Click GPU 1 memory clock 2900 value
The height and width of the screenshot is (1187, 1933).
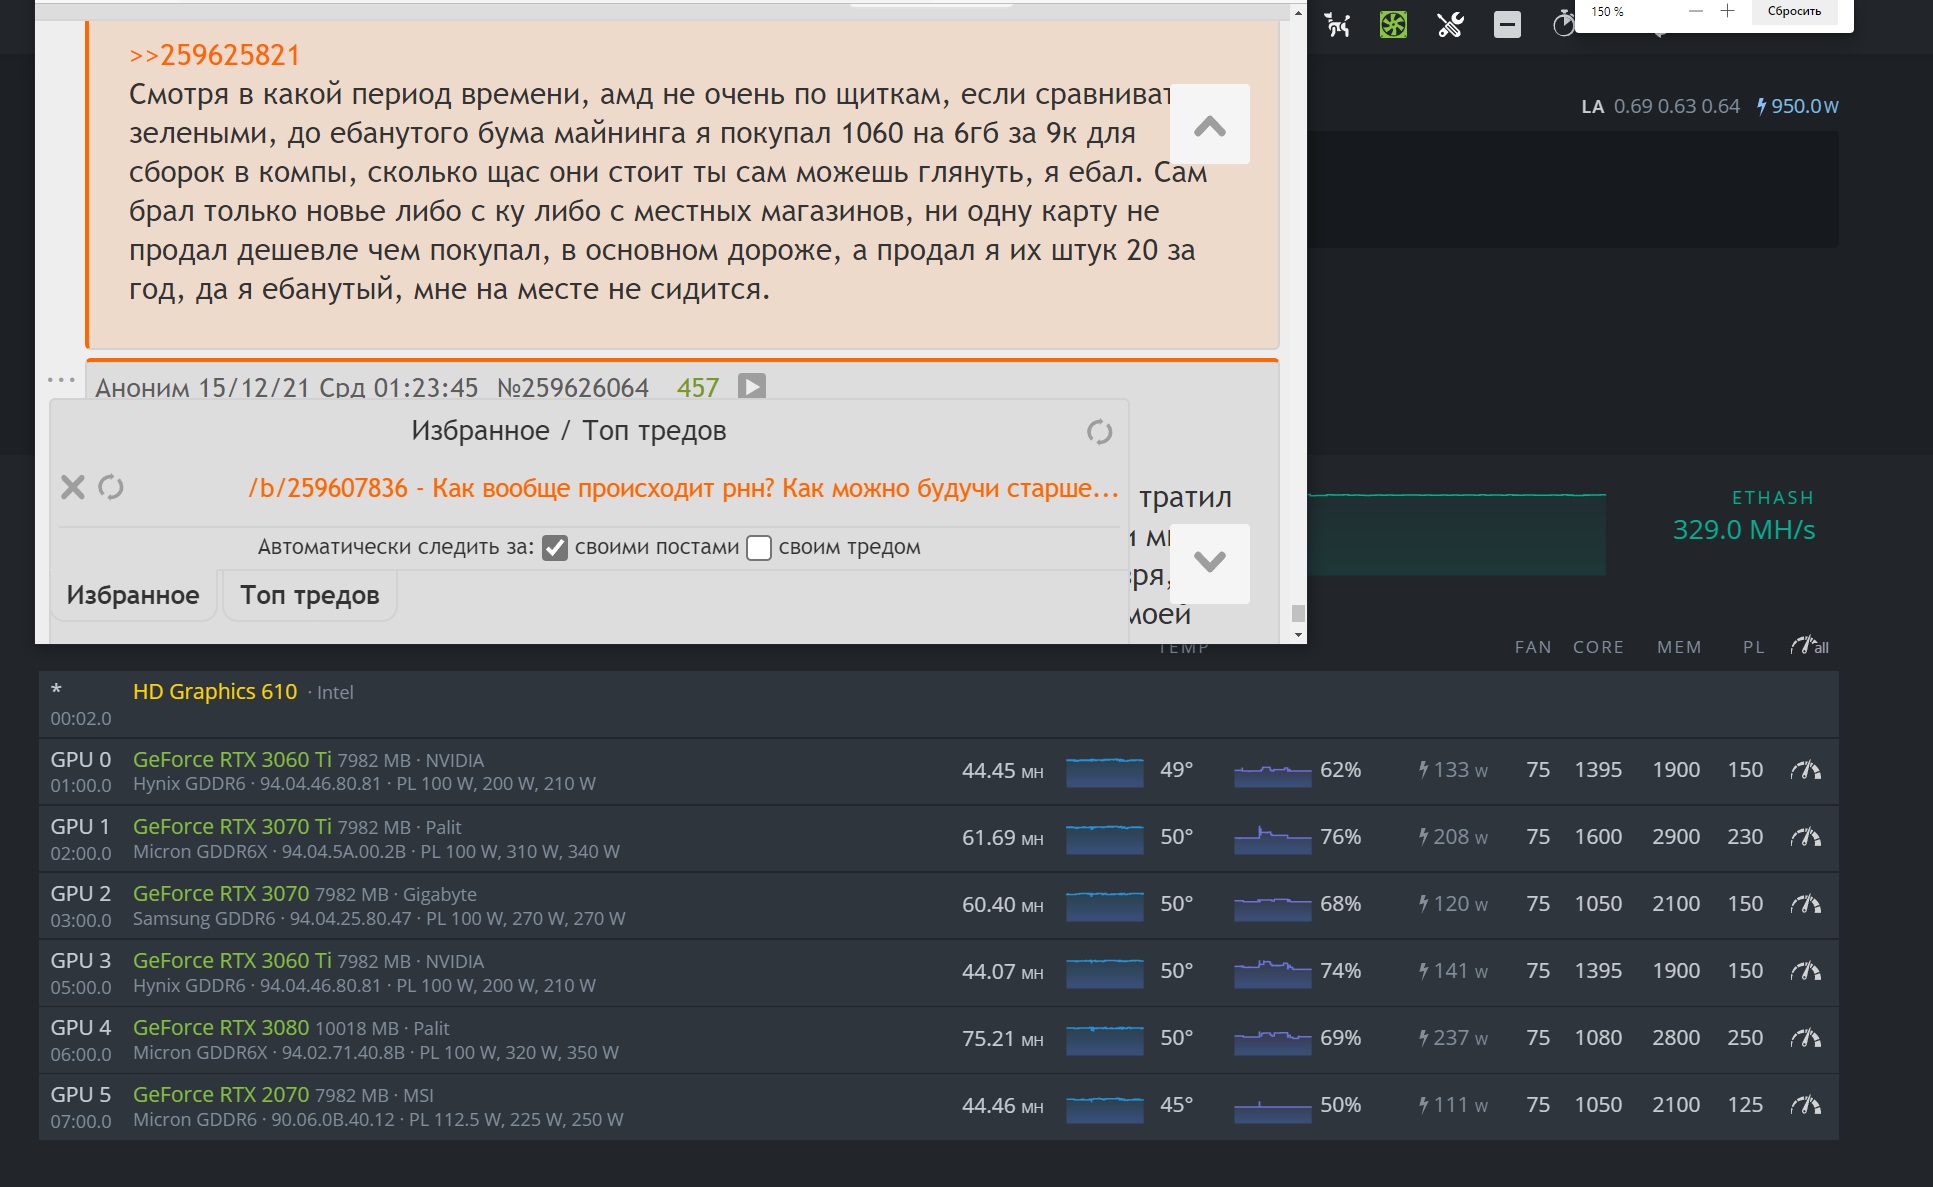tap(1676, 837)
